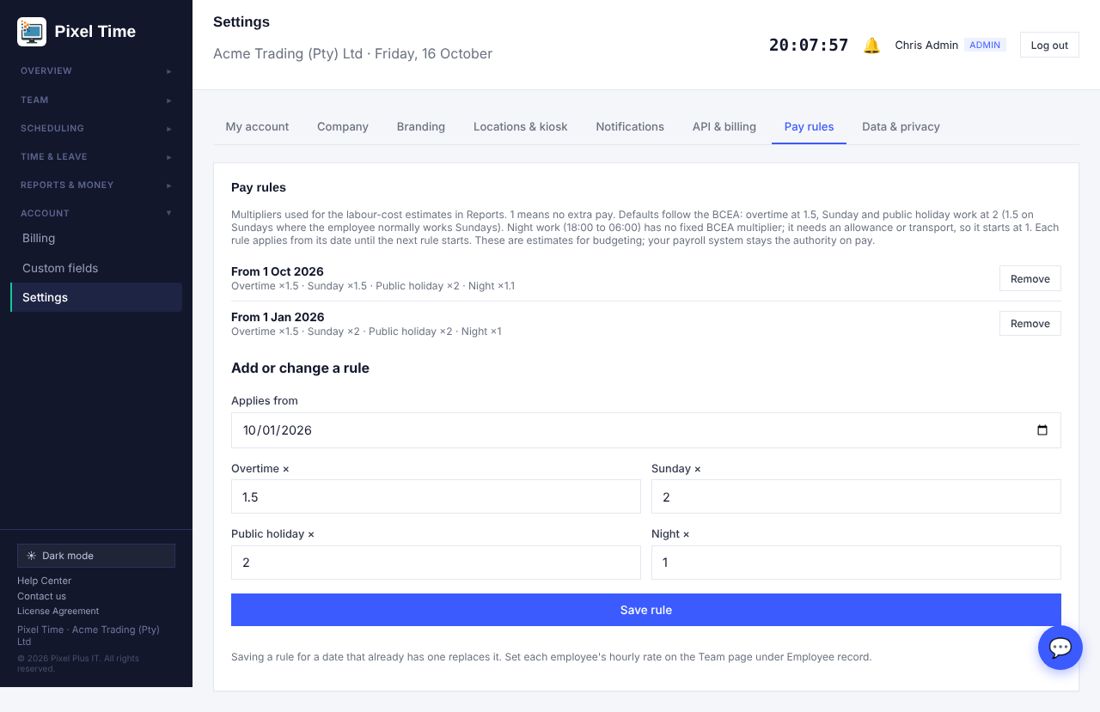Expand the Overview sidebar section
Screen dimensions: 1100x712
(96, 71)
